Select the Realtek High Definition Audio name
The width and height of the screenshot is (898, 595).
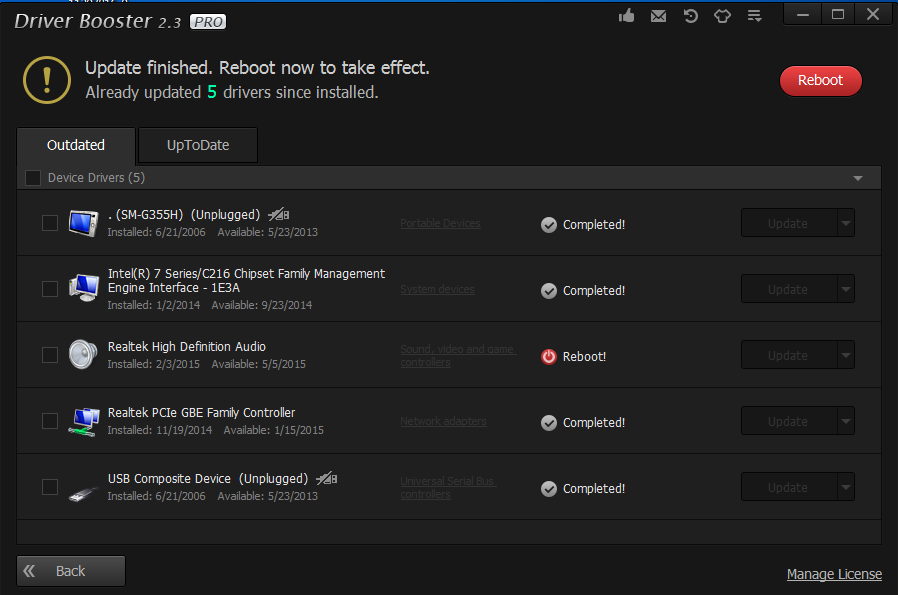coord(187,346)
